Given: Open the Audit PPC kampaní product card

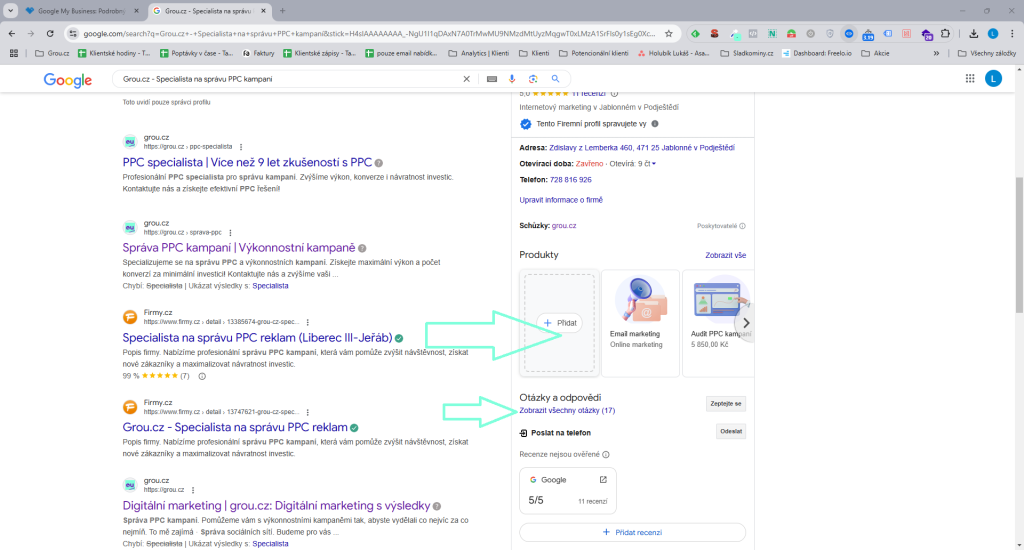Looking at the screenshot, I should 717,323.
